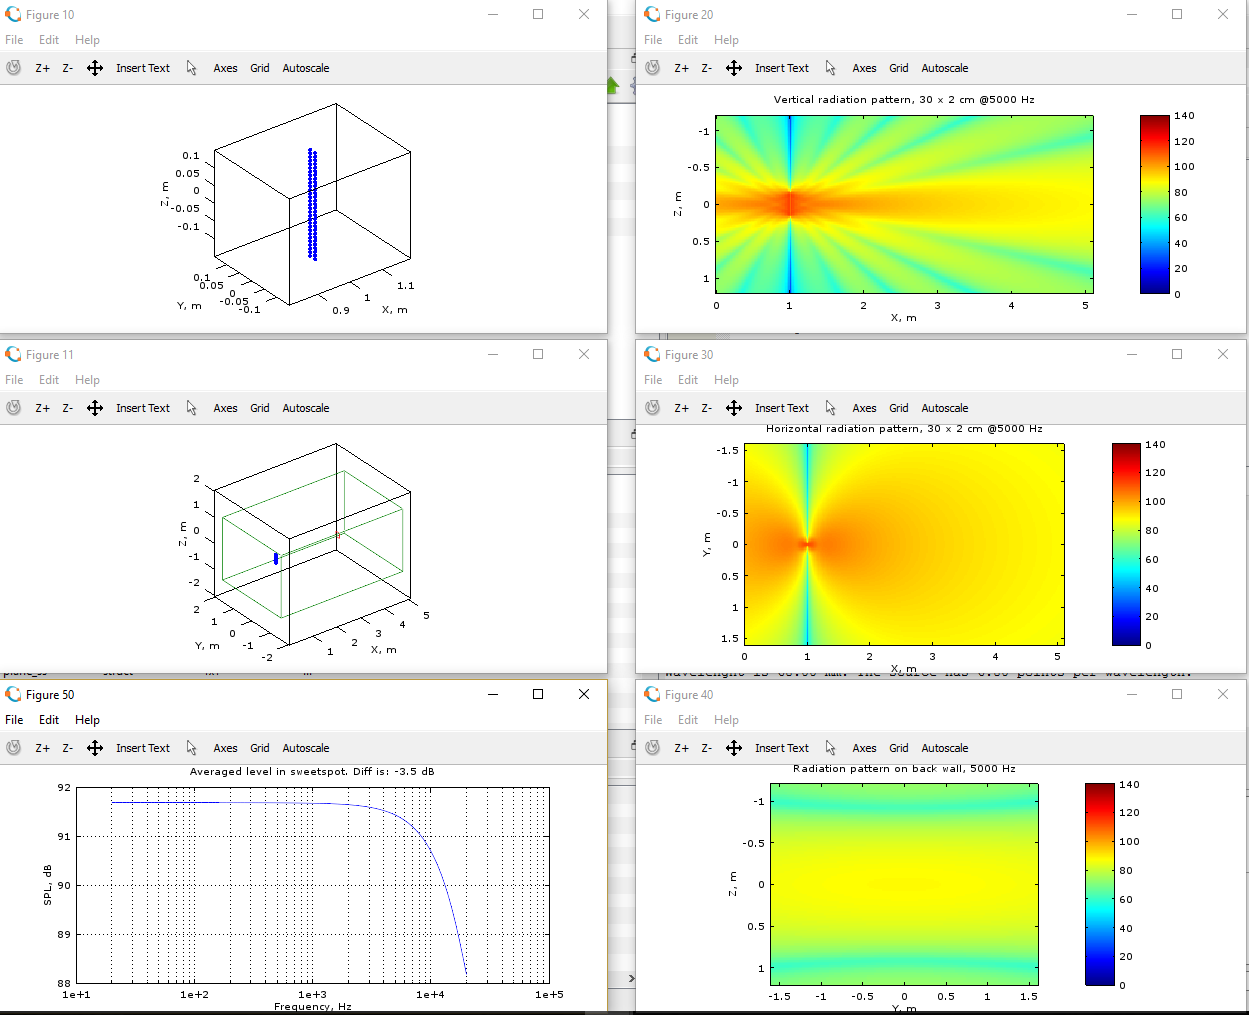Click Z+ zoom in on Figure 11
Viewport: 1249px width, 1015px height.
[43, 408]
